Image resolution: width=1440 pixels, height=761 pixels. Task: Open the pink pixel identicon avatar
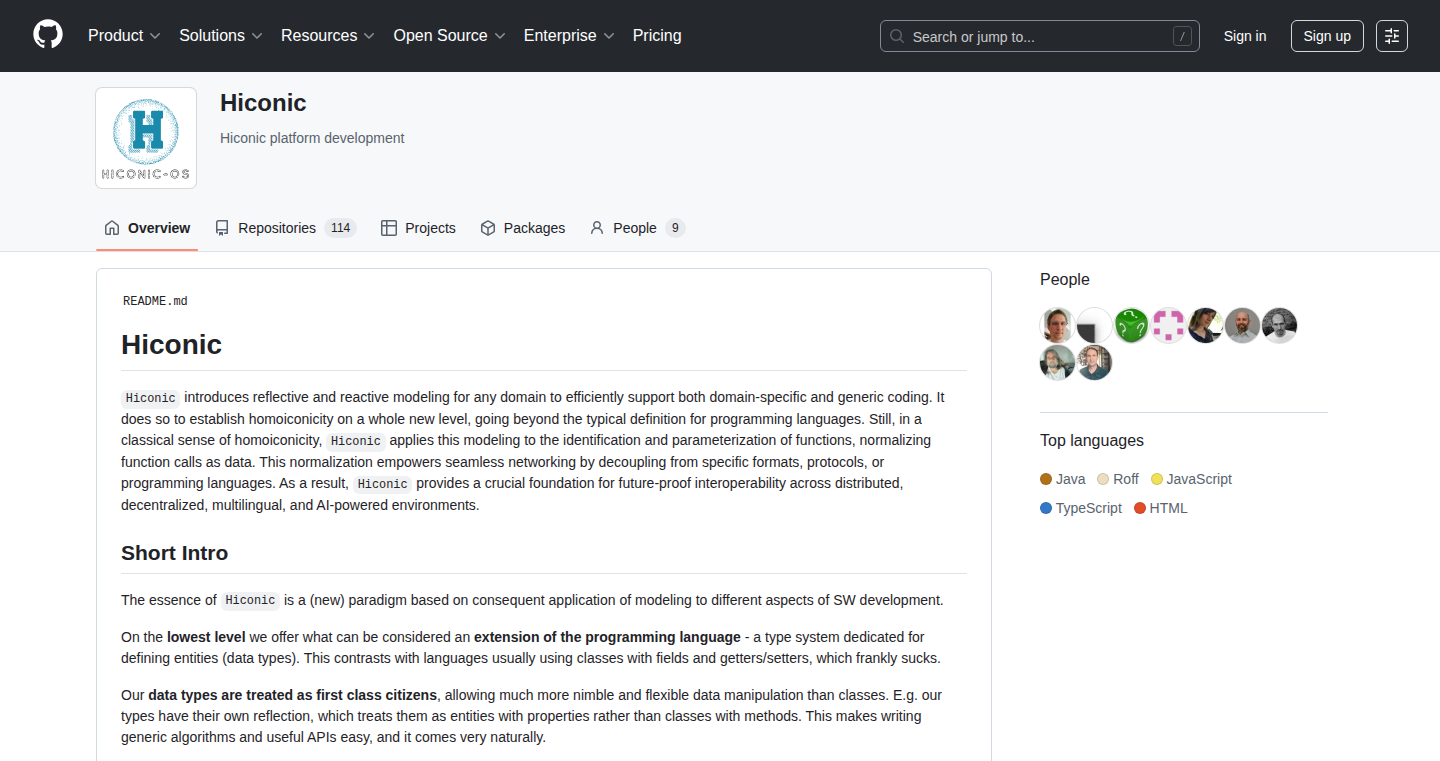(1168, 325)
